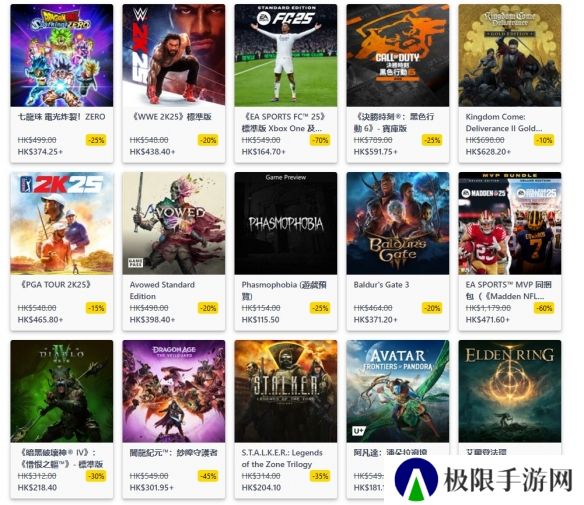Click the Kingdom Come Deliverance II Gold title
Viewport: 584px width, 505px height.
pyautogui.click(x=504, y=123)
